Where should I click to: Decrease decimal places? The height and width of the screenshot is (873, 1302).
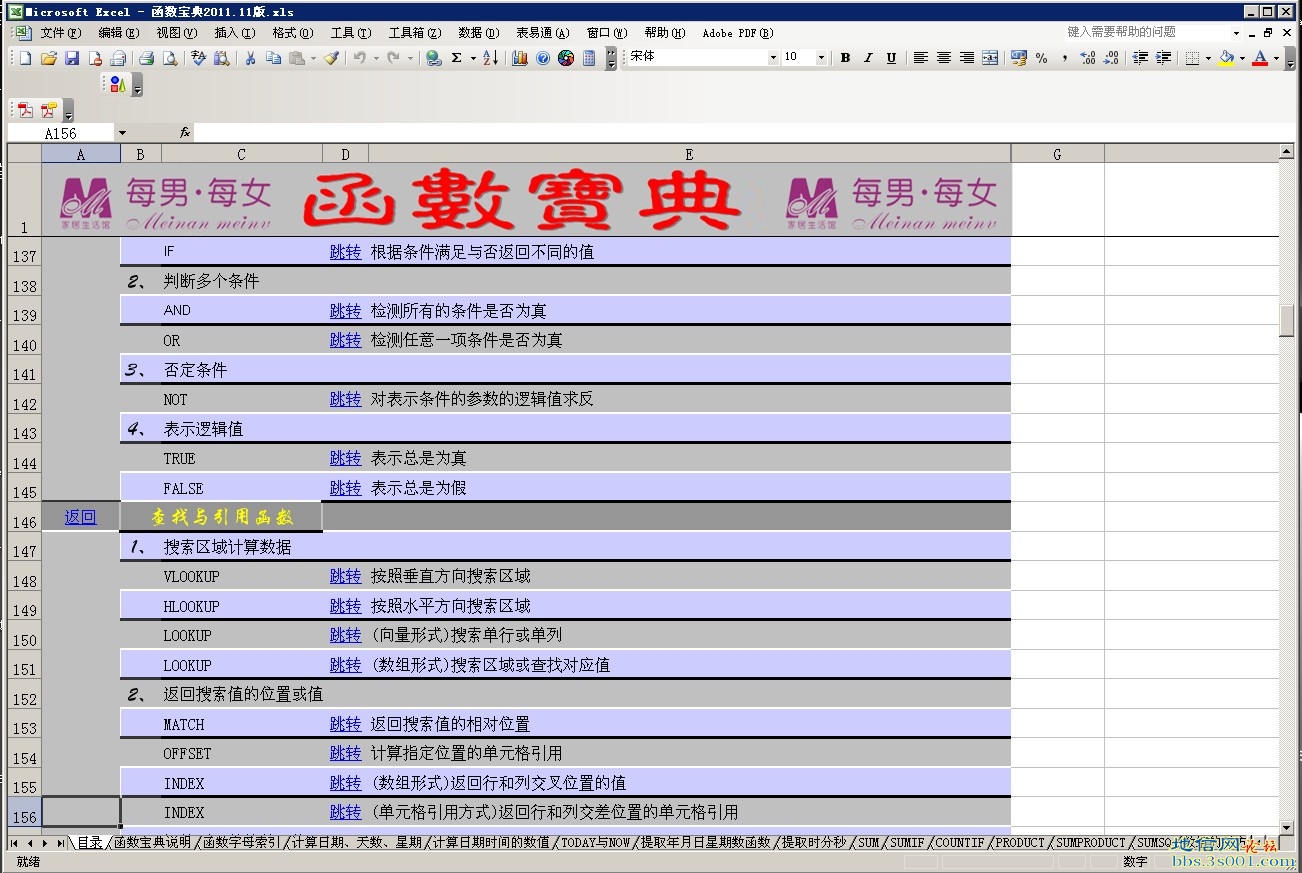click(x=1111, y=58)
